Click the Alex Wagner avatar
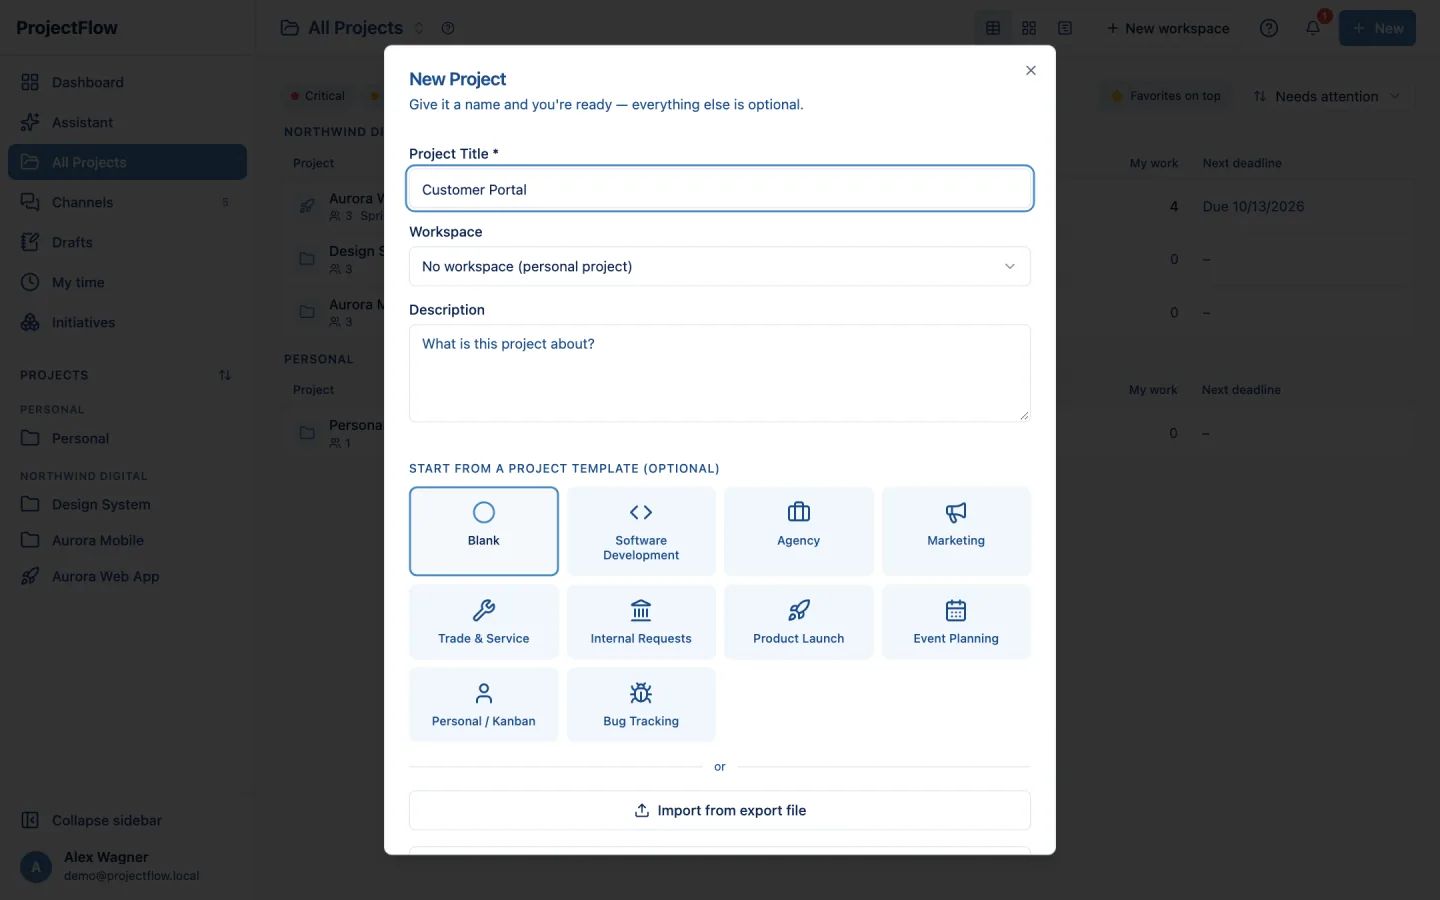Image resolution: width=1440 pixels, height=900 pixels. click(36, 866)
